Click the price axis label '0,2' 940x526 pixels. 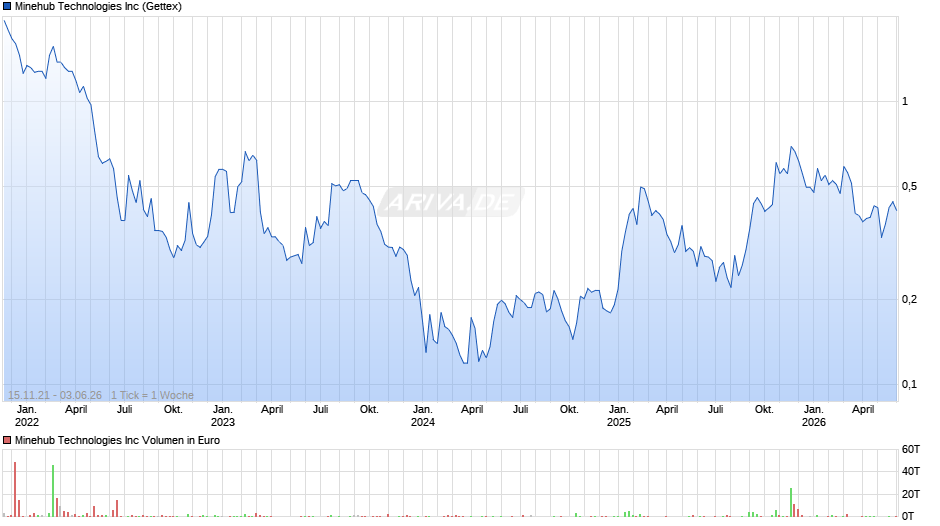point(909,299)
